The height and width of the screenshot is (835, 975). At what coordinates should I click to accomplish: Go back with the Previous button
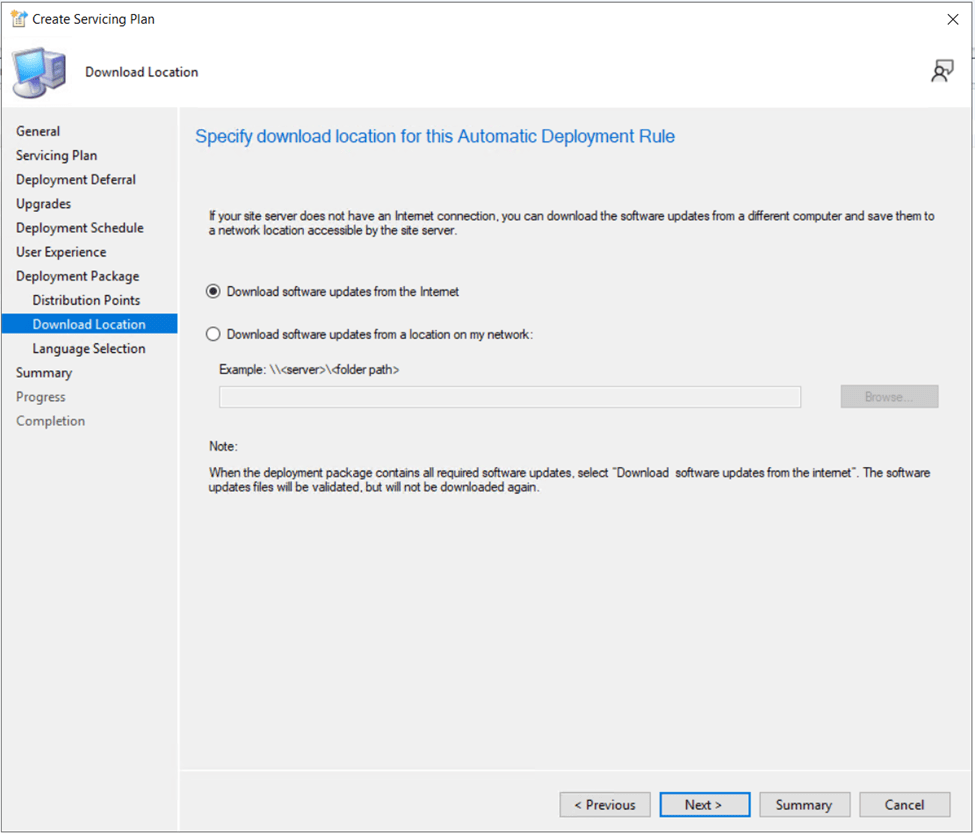[x=605, y=805]
